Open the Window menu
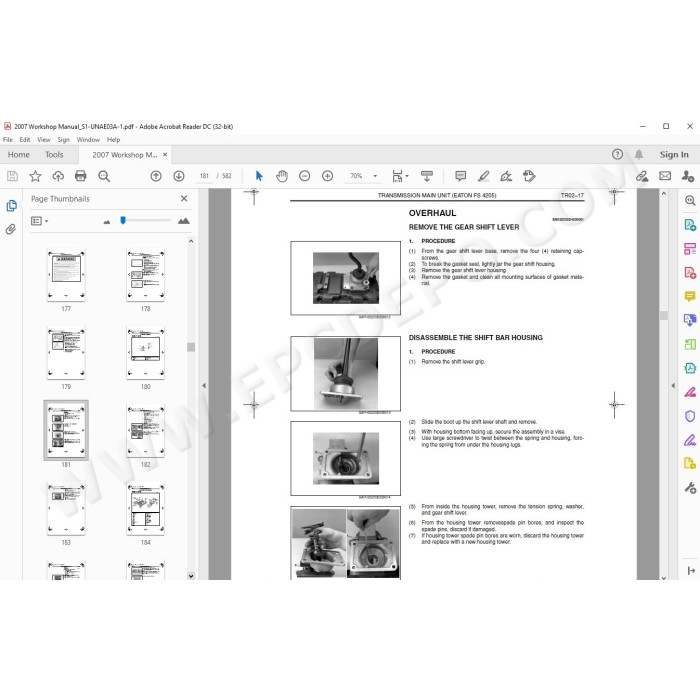This screenshot has width=700, height=700. coord(88,140)
